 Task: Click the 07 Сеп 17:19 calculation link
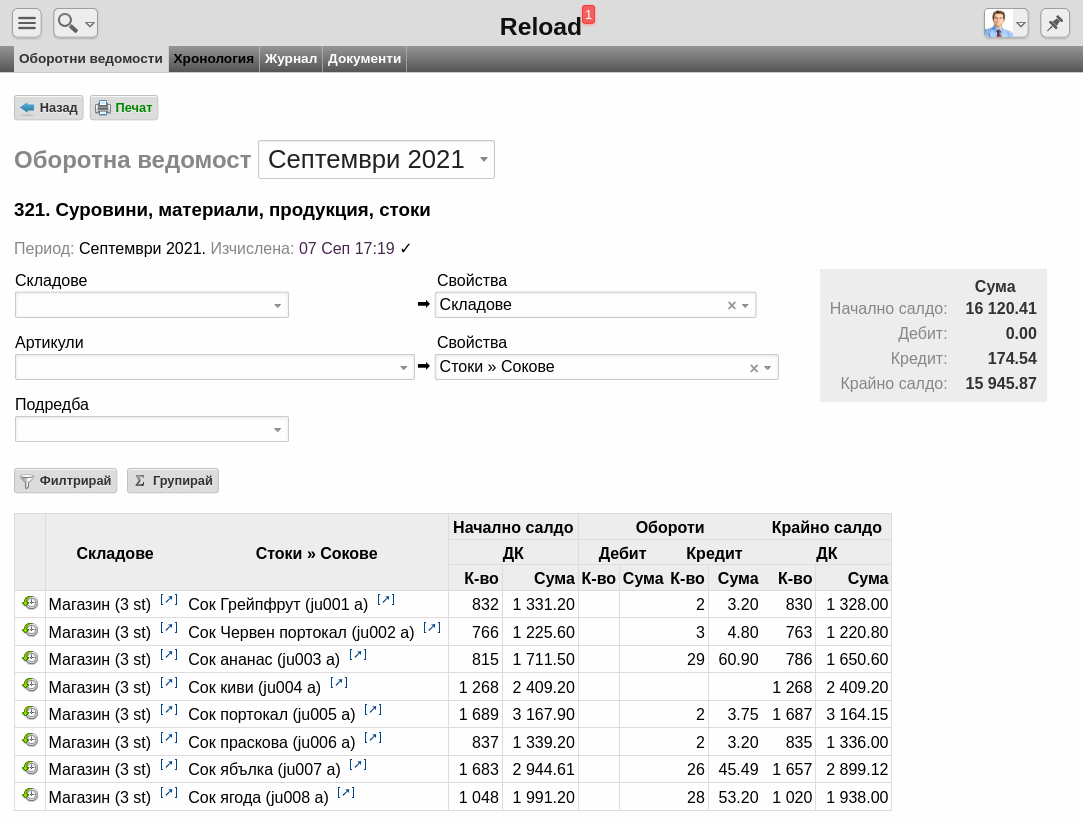pos(347,249)
